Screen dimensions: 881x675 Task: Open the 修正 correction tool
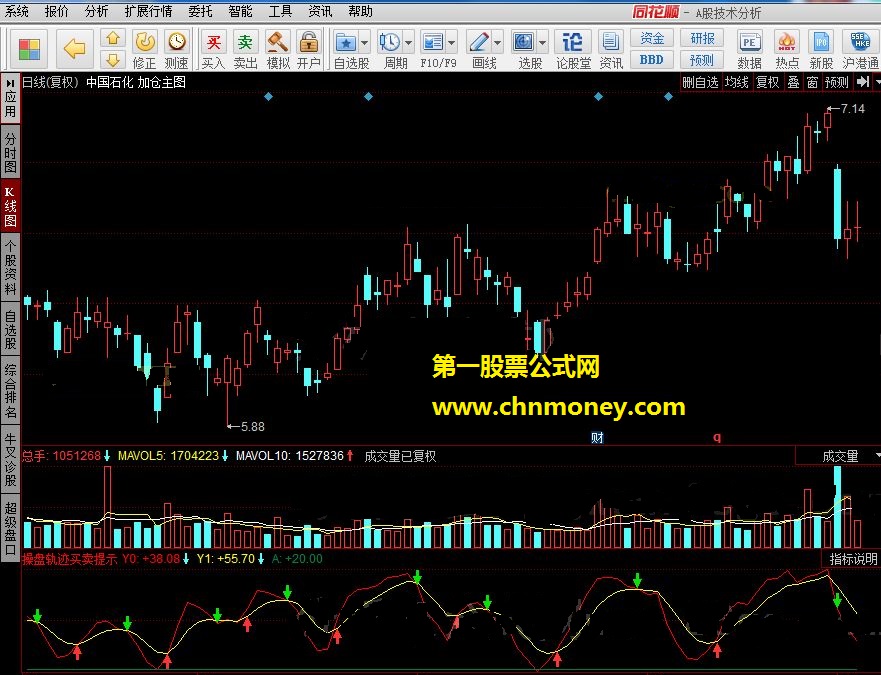coord(145,48)
